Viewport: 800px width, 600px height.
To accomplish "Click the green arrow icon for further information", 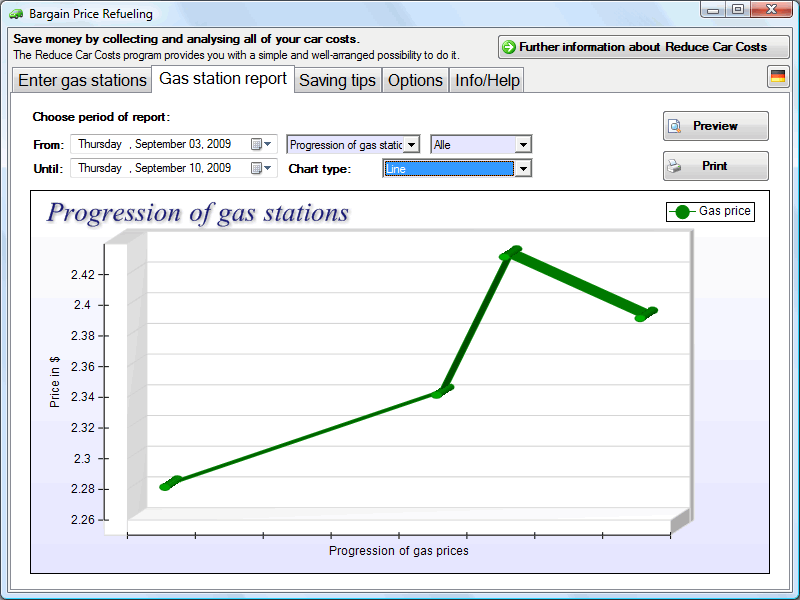I will point(508,47).
